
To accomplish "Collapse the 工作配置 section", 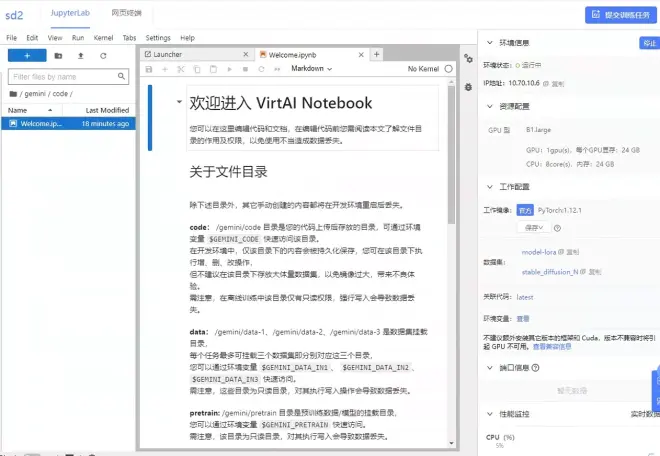I will [490, 187].
